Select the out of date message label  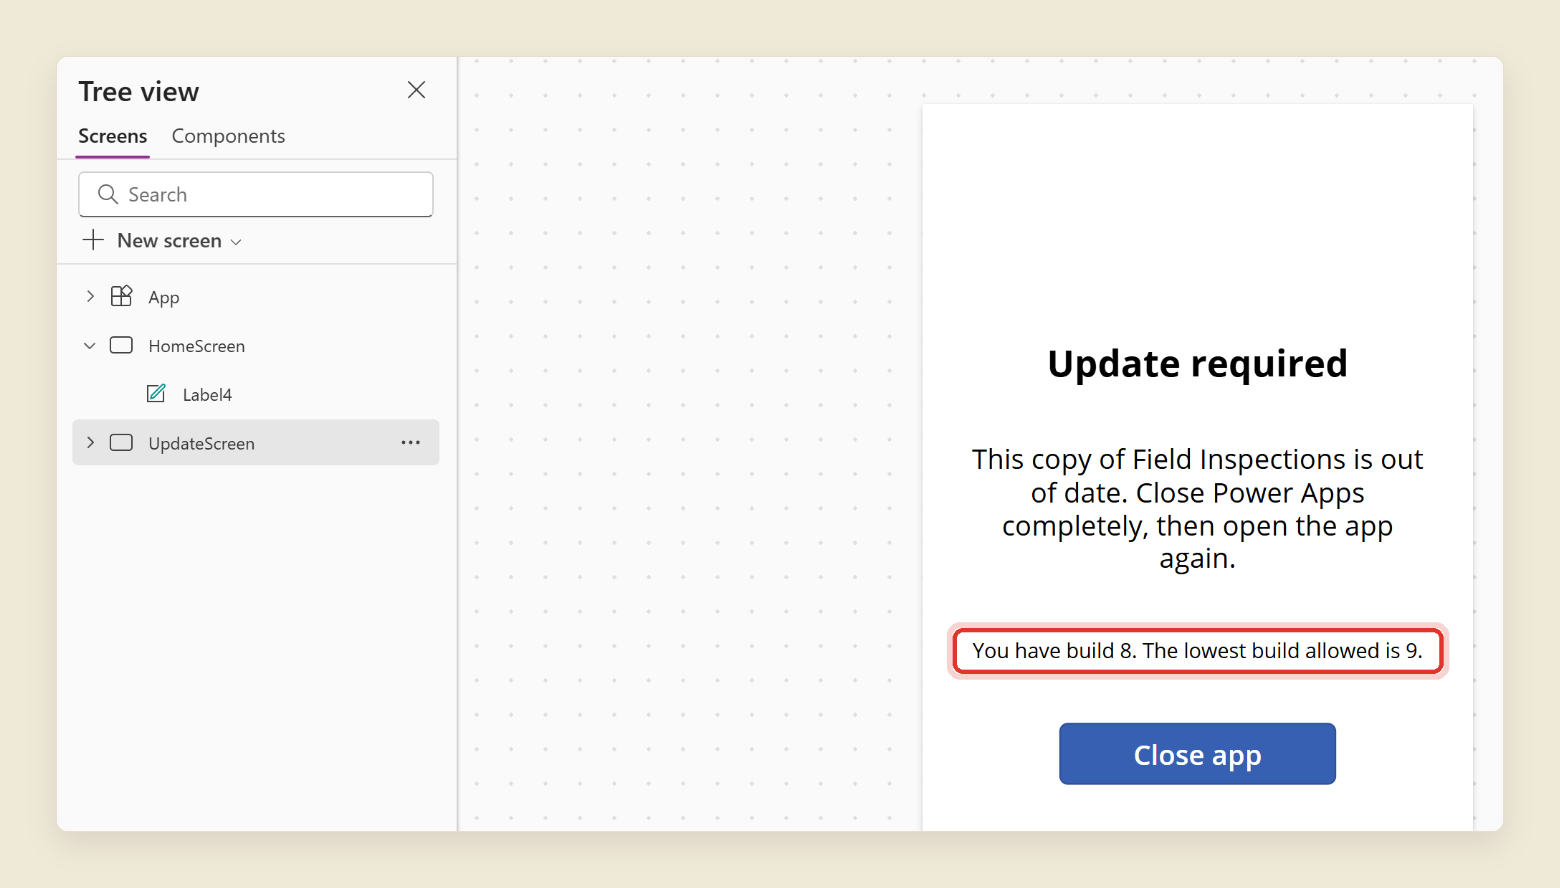click(x=1197, y=509)
